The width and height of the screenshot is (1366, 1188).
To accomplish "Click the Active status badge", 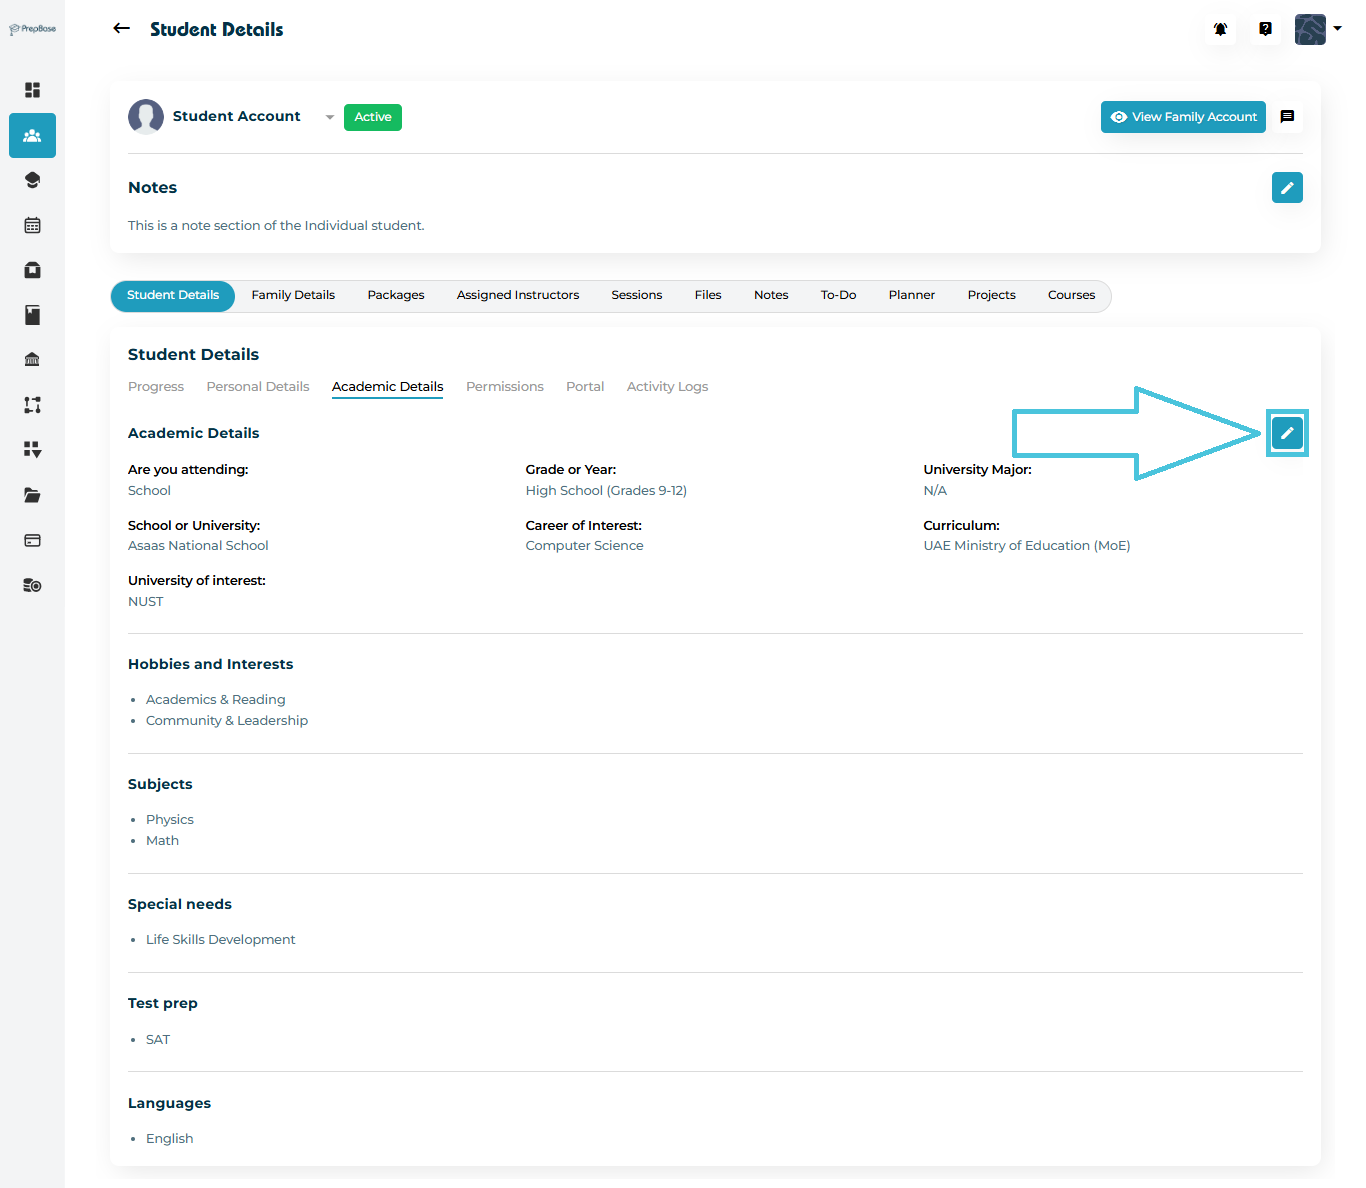I will click(x=372, y=117).
